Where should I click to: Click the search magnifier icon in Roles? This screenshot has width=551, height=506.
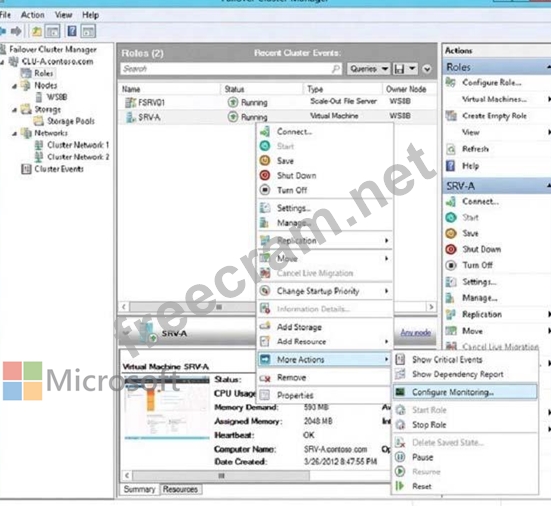point(336,69)
